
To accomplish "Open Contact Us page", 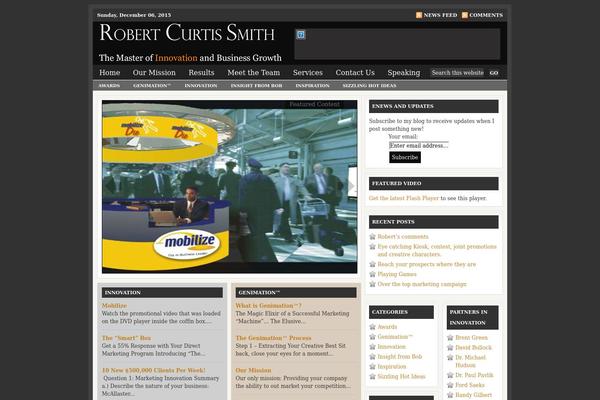I will [x=355, y=72].
